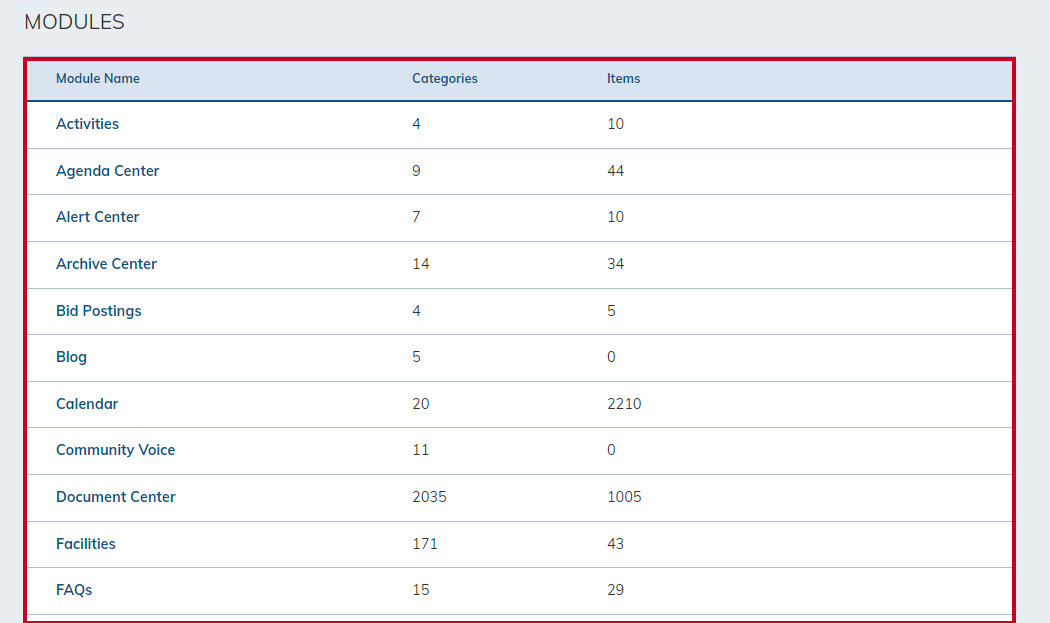Open the Blog module link
The image size is (1050, 623).
click(71, 357)
